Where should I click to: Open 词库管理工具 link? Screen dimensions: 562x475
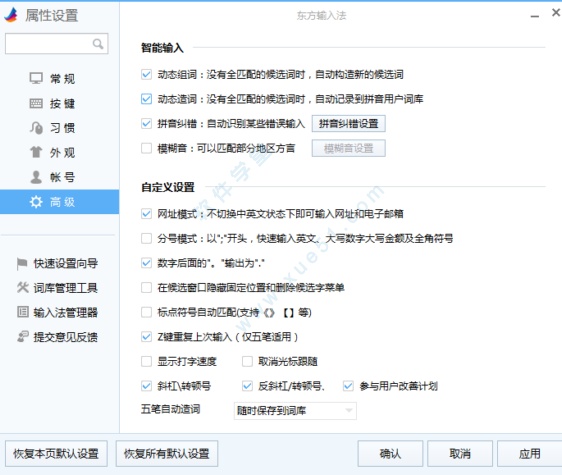(x=66, y=288)
